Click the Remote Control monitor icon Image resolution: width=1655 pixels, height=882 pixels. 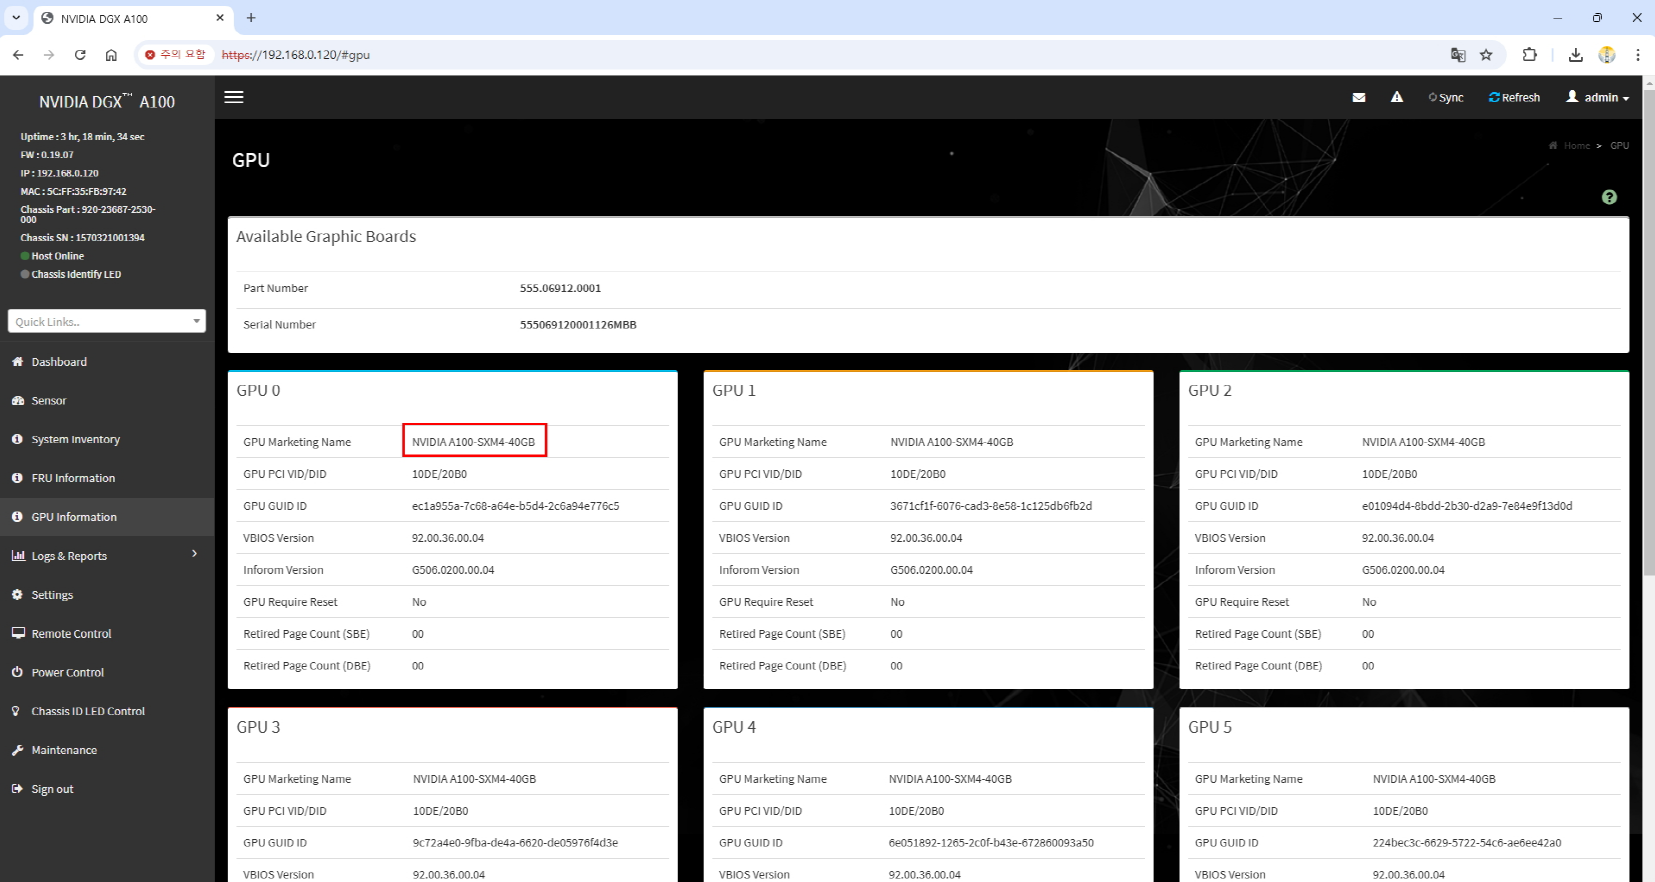[x=17, y=633]
